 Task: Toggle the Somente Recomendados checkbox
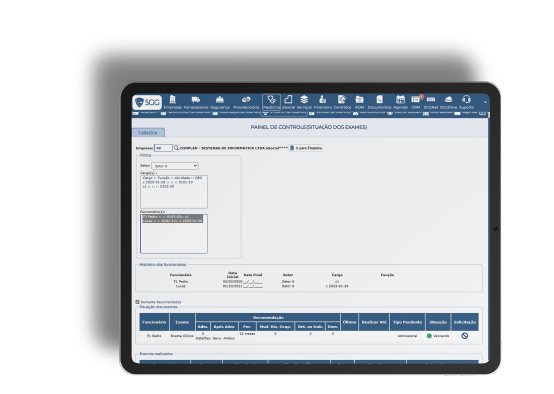click(x=137, y=302)
